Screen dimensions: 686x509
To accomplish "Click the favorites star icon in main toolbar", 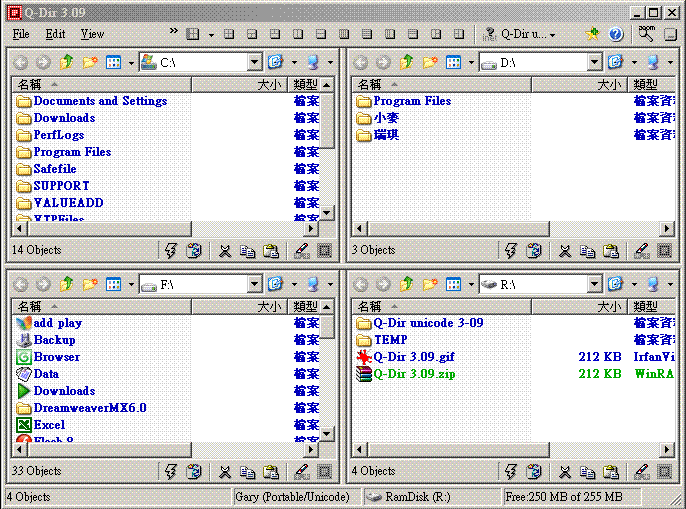I will click(x=593, y=34).
